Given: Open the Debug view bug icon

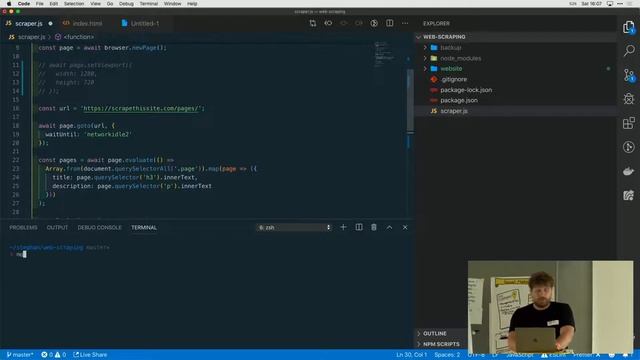Looking at the screenshot, I should (x=629, y=99).
